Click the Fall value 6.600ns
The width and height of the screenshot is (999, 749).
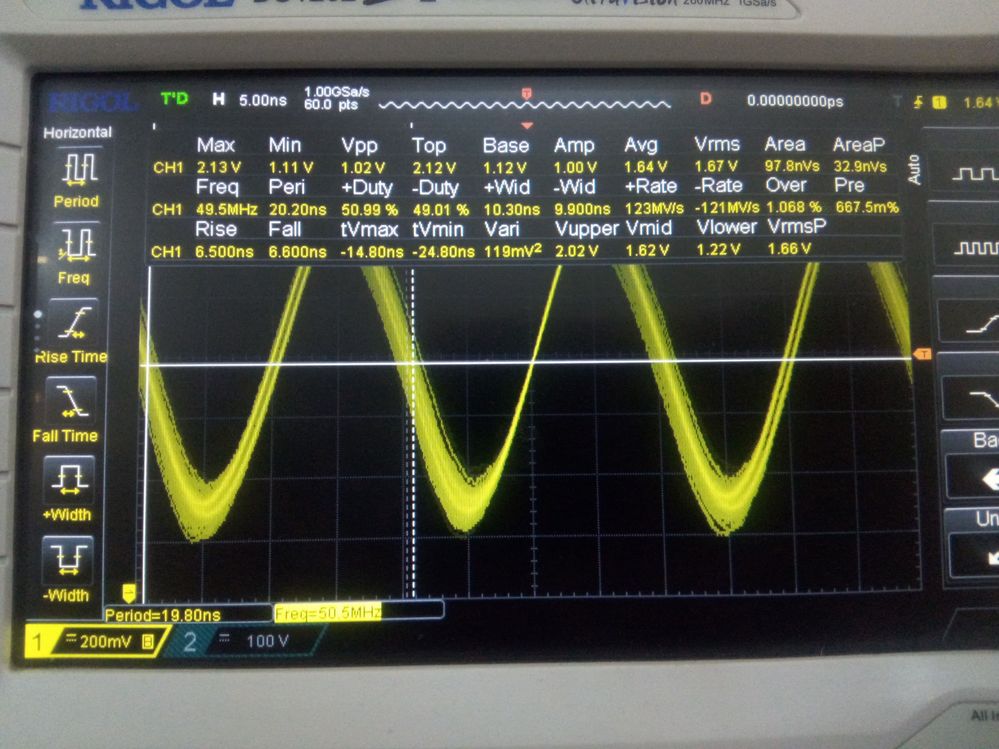pyautogui.click(x=297, y=252)
